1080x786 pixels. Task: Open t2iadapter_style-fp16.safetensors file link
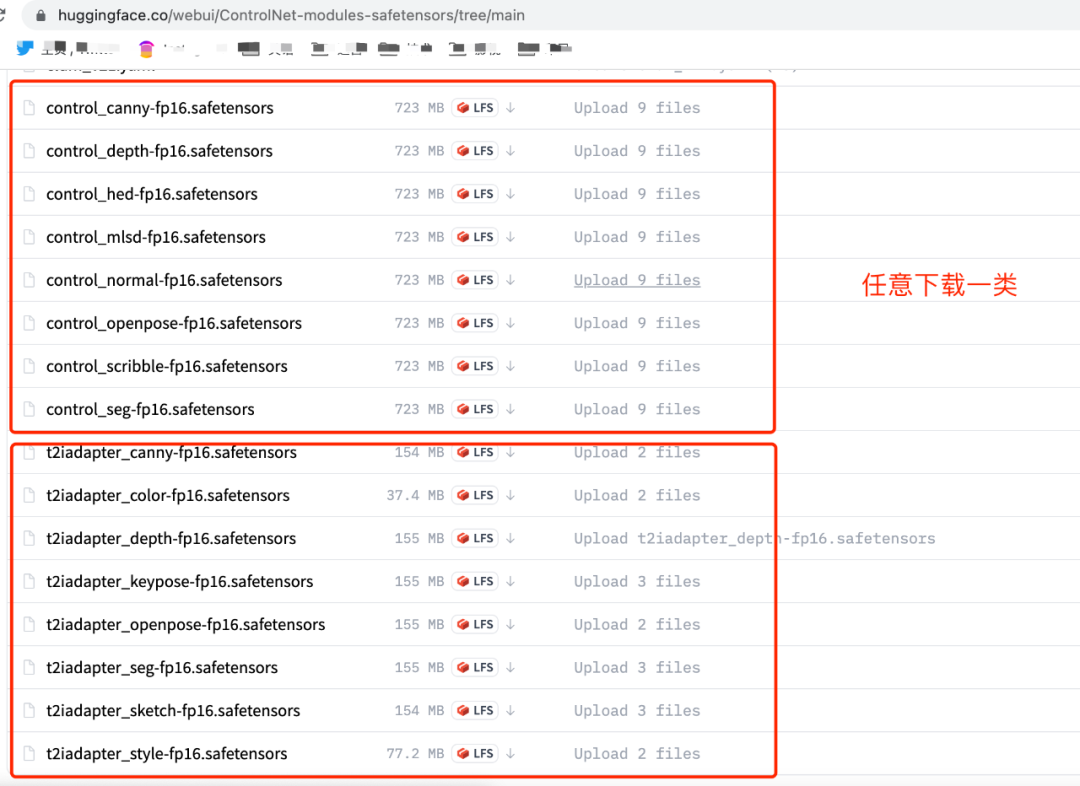pos(167,754)
